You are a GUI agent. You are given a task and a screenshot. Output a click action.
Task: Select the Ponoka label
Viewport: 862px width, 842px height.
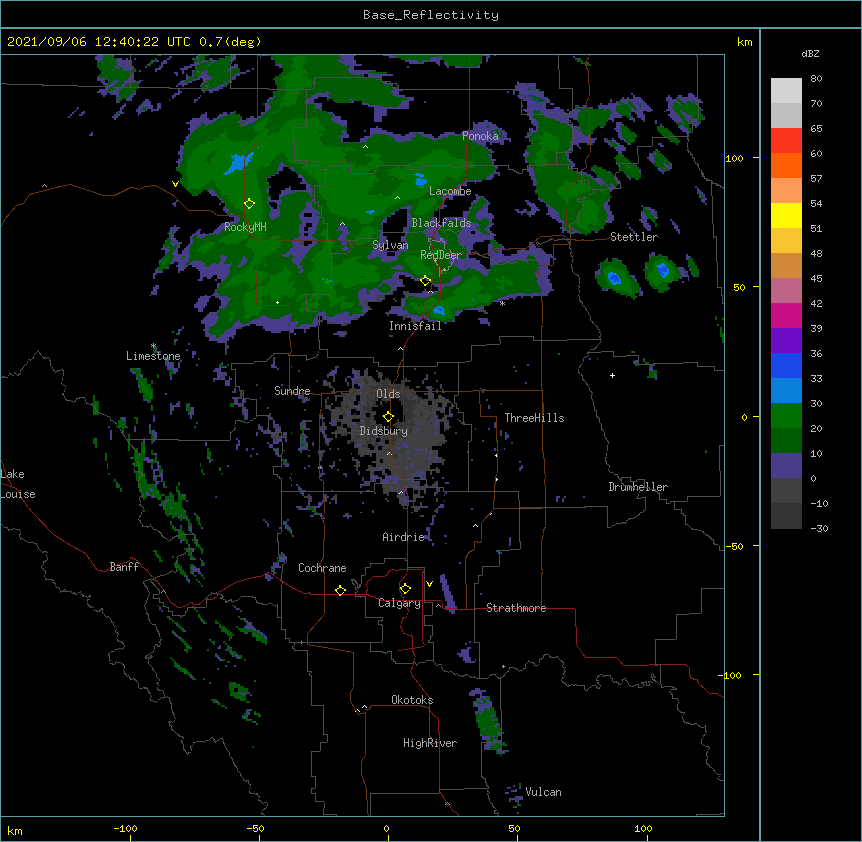[x=480, y=136]
